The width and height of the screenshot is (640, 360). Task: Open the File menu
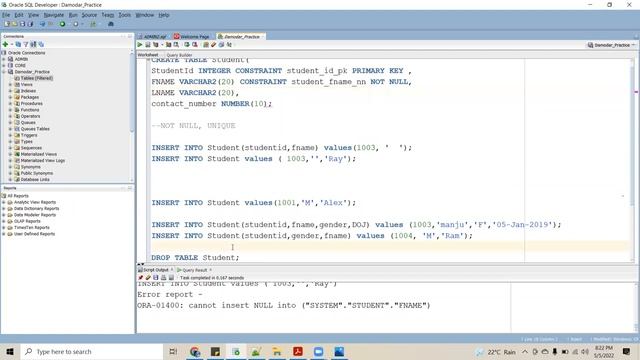point(6,15)
